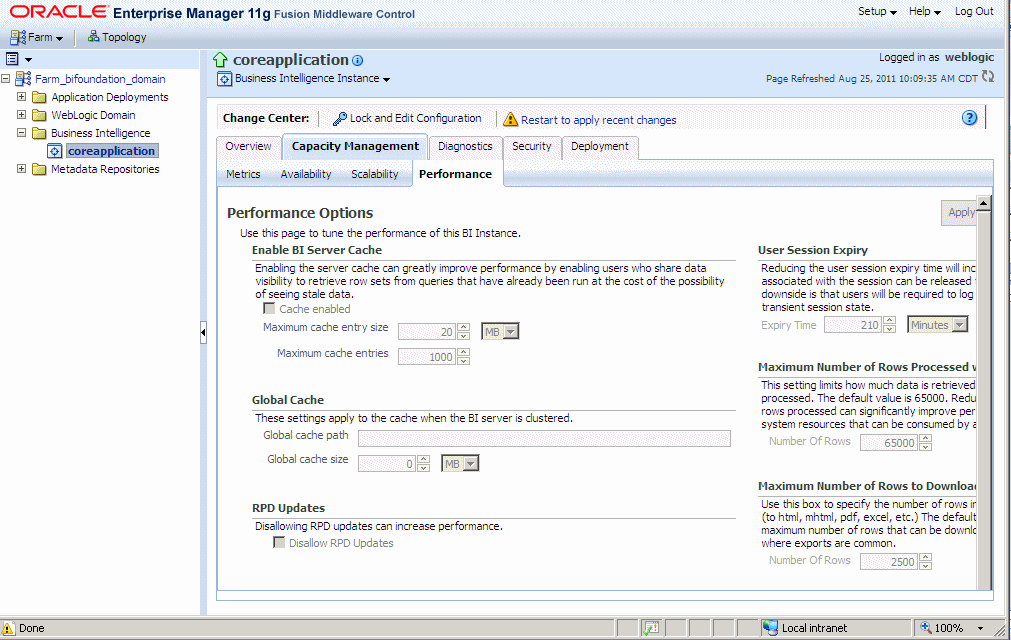Screen dimensions: 1011x640
Task: Click Global cache size field
Action: (387, 463)
